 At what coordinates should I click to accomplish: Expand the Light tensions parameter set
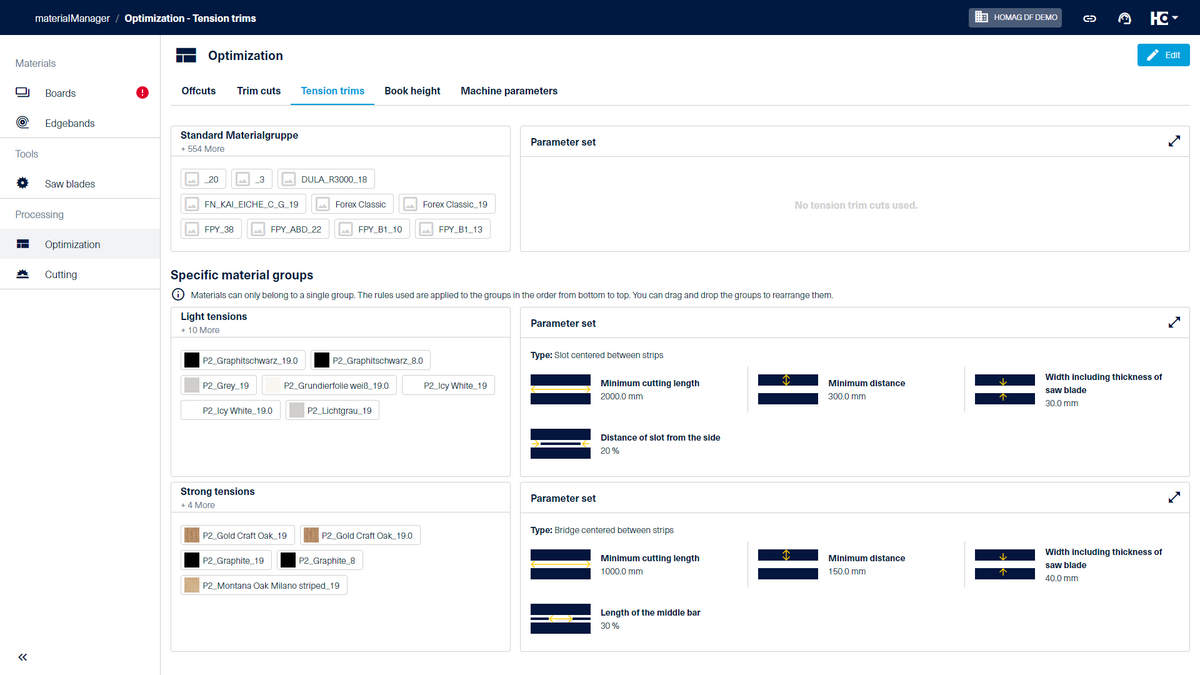pyautogui.click(x=1174, y=323)
